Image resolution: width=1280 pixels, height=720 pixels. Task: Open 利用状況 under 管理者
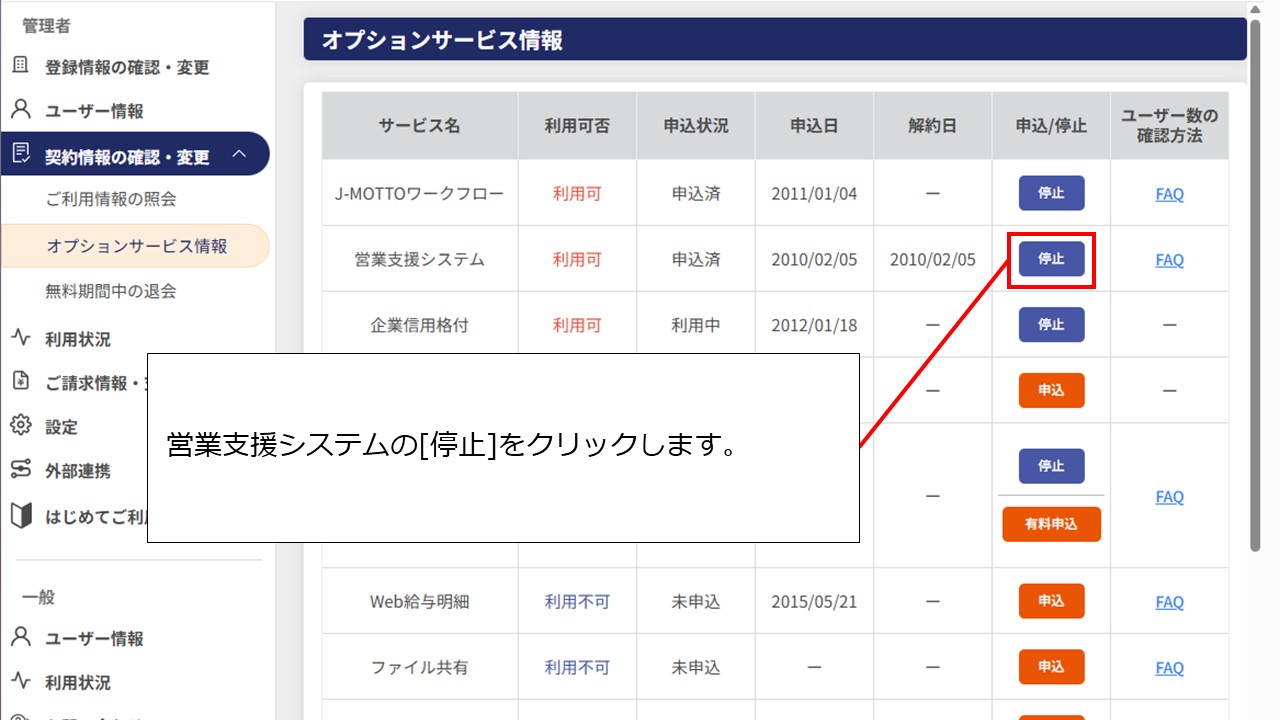78,339
